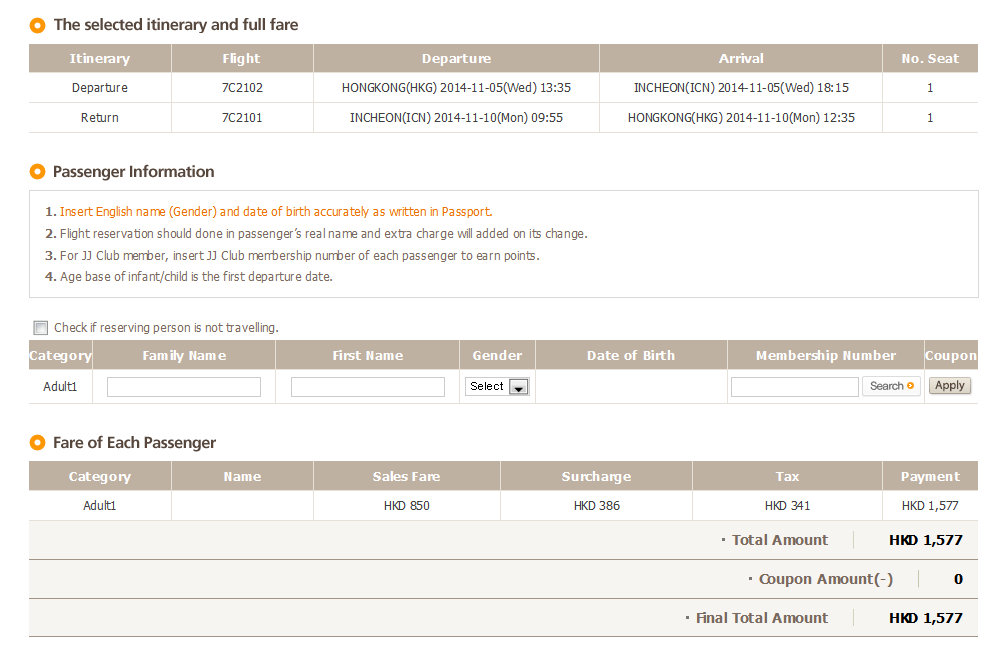Click orange bullet icon next to Passenger Information
The height and width of the screenshot is (657, 998).
(37, 172)
